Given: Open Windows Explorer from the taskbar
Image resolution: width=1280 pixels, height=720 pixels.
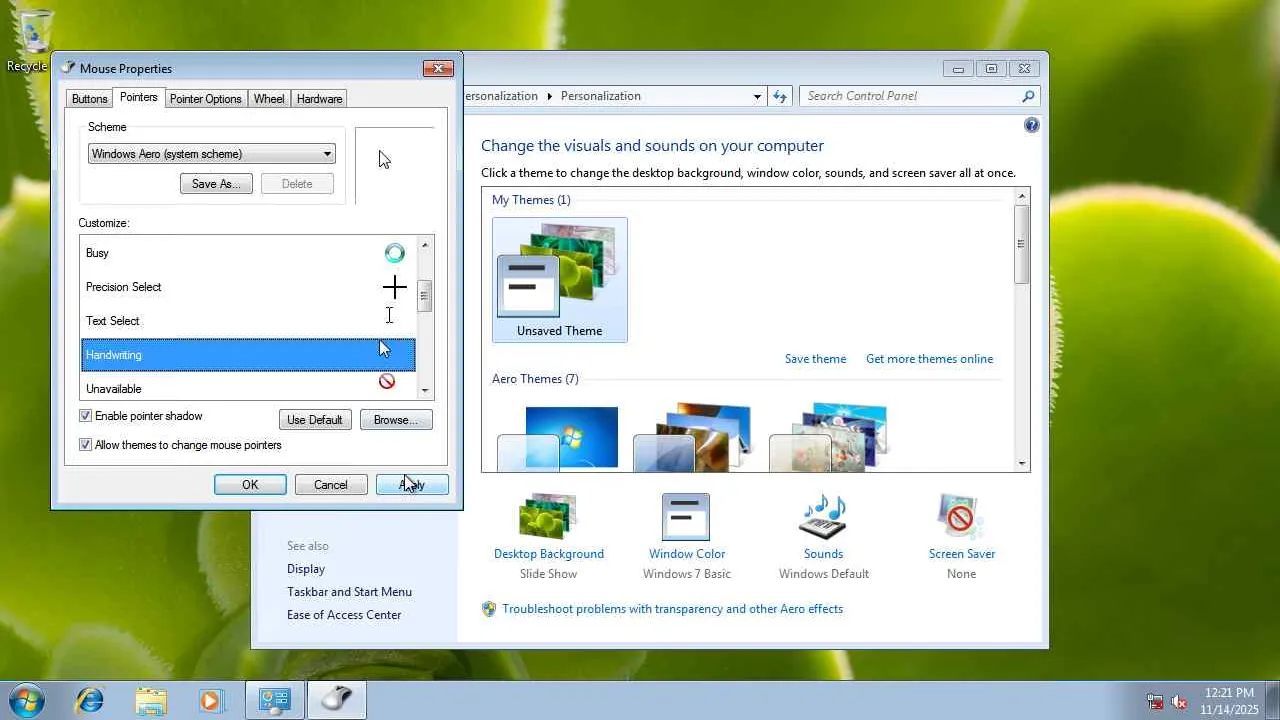Looking at the screenshot, I should click(x=151, y=700).
